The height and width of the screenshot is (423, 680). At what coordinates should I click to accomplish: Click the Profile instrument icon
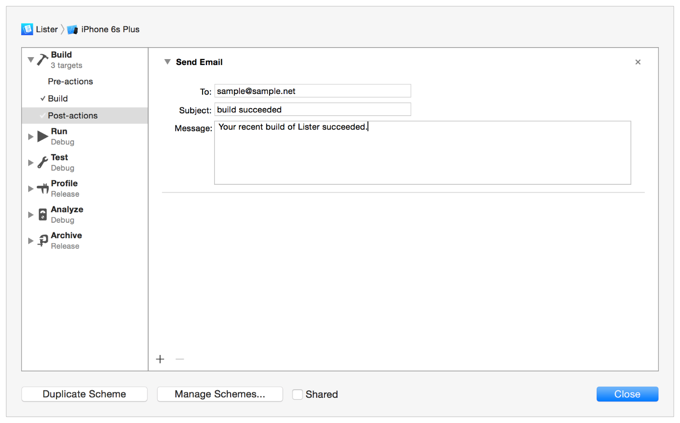(x=42, y=188)
